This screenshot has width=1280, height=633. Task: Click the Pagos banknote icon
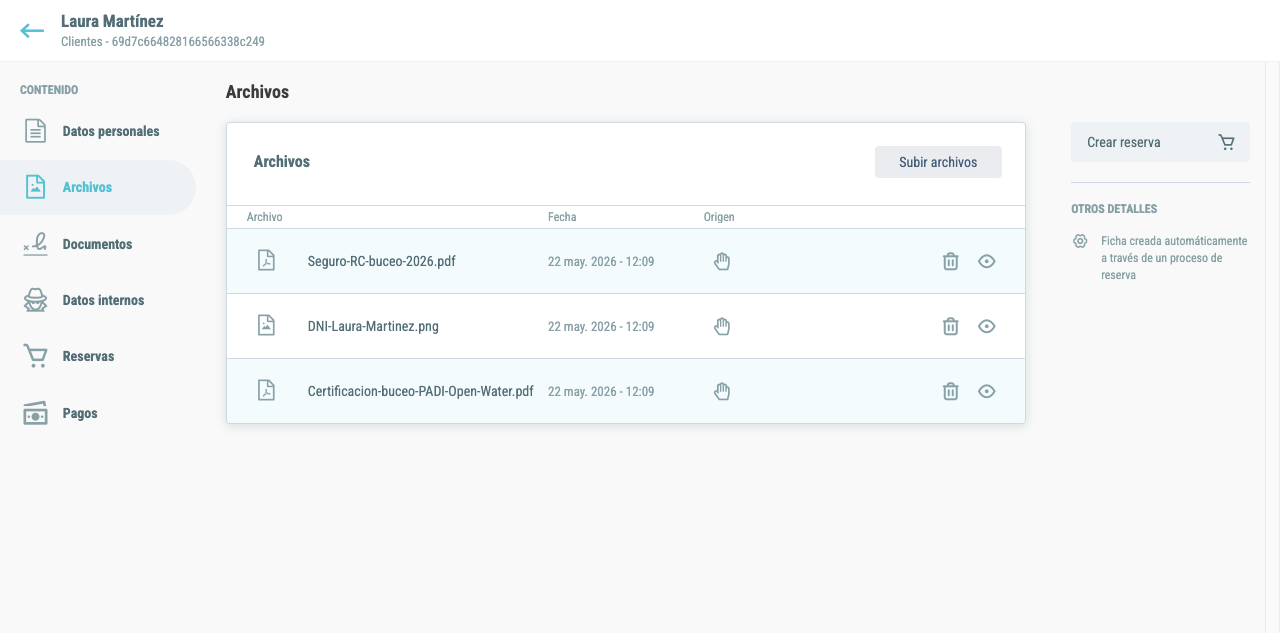35,413
